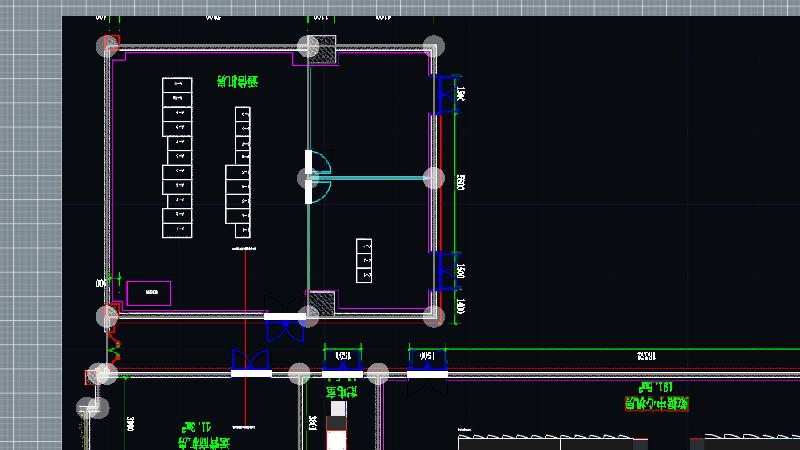Viewport: 800px width, 450px height.
Task: Click the node marker at the central door
Action: click(309, 178)
